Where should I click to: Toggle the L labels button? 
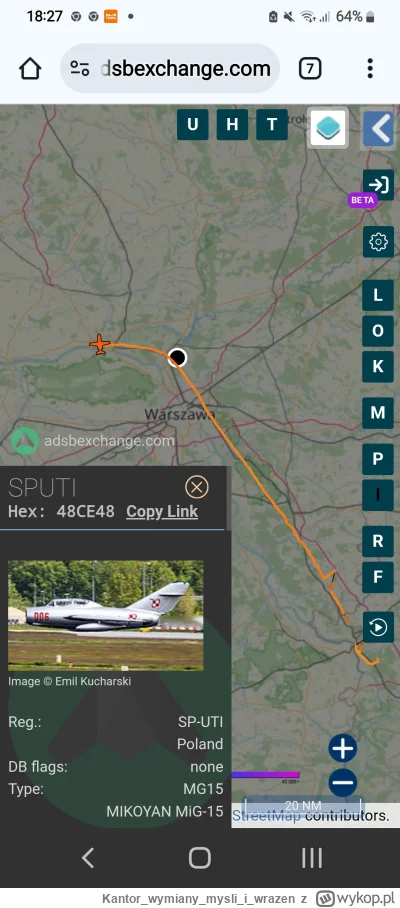pos(378,295)
